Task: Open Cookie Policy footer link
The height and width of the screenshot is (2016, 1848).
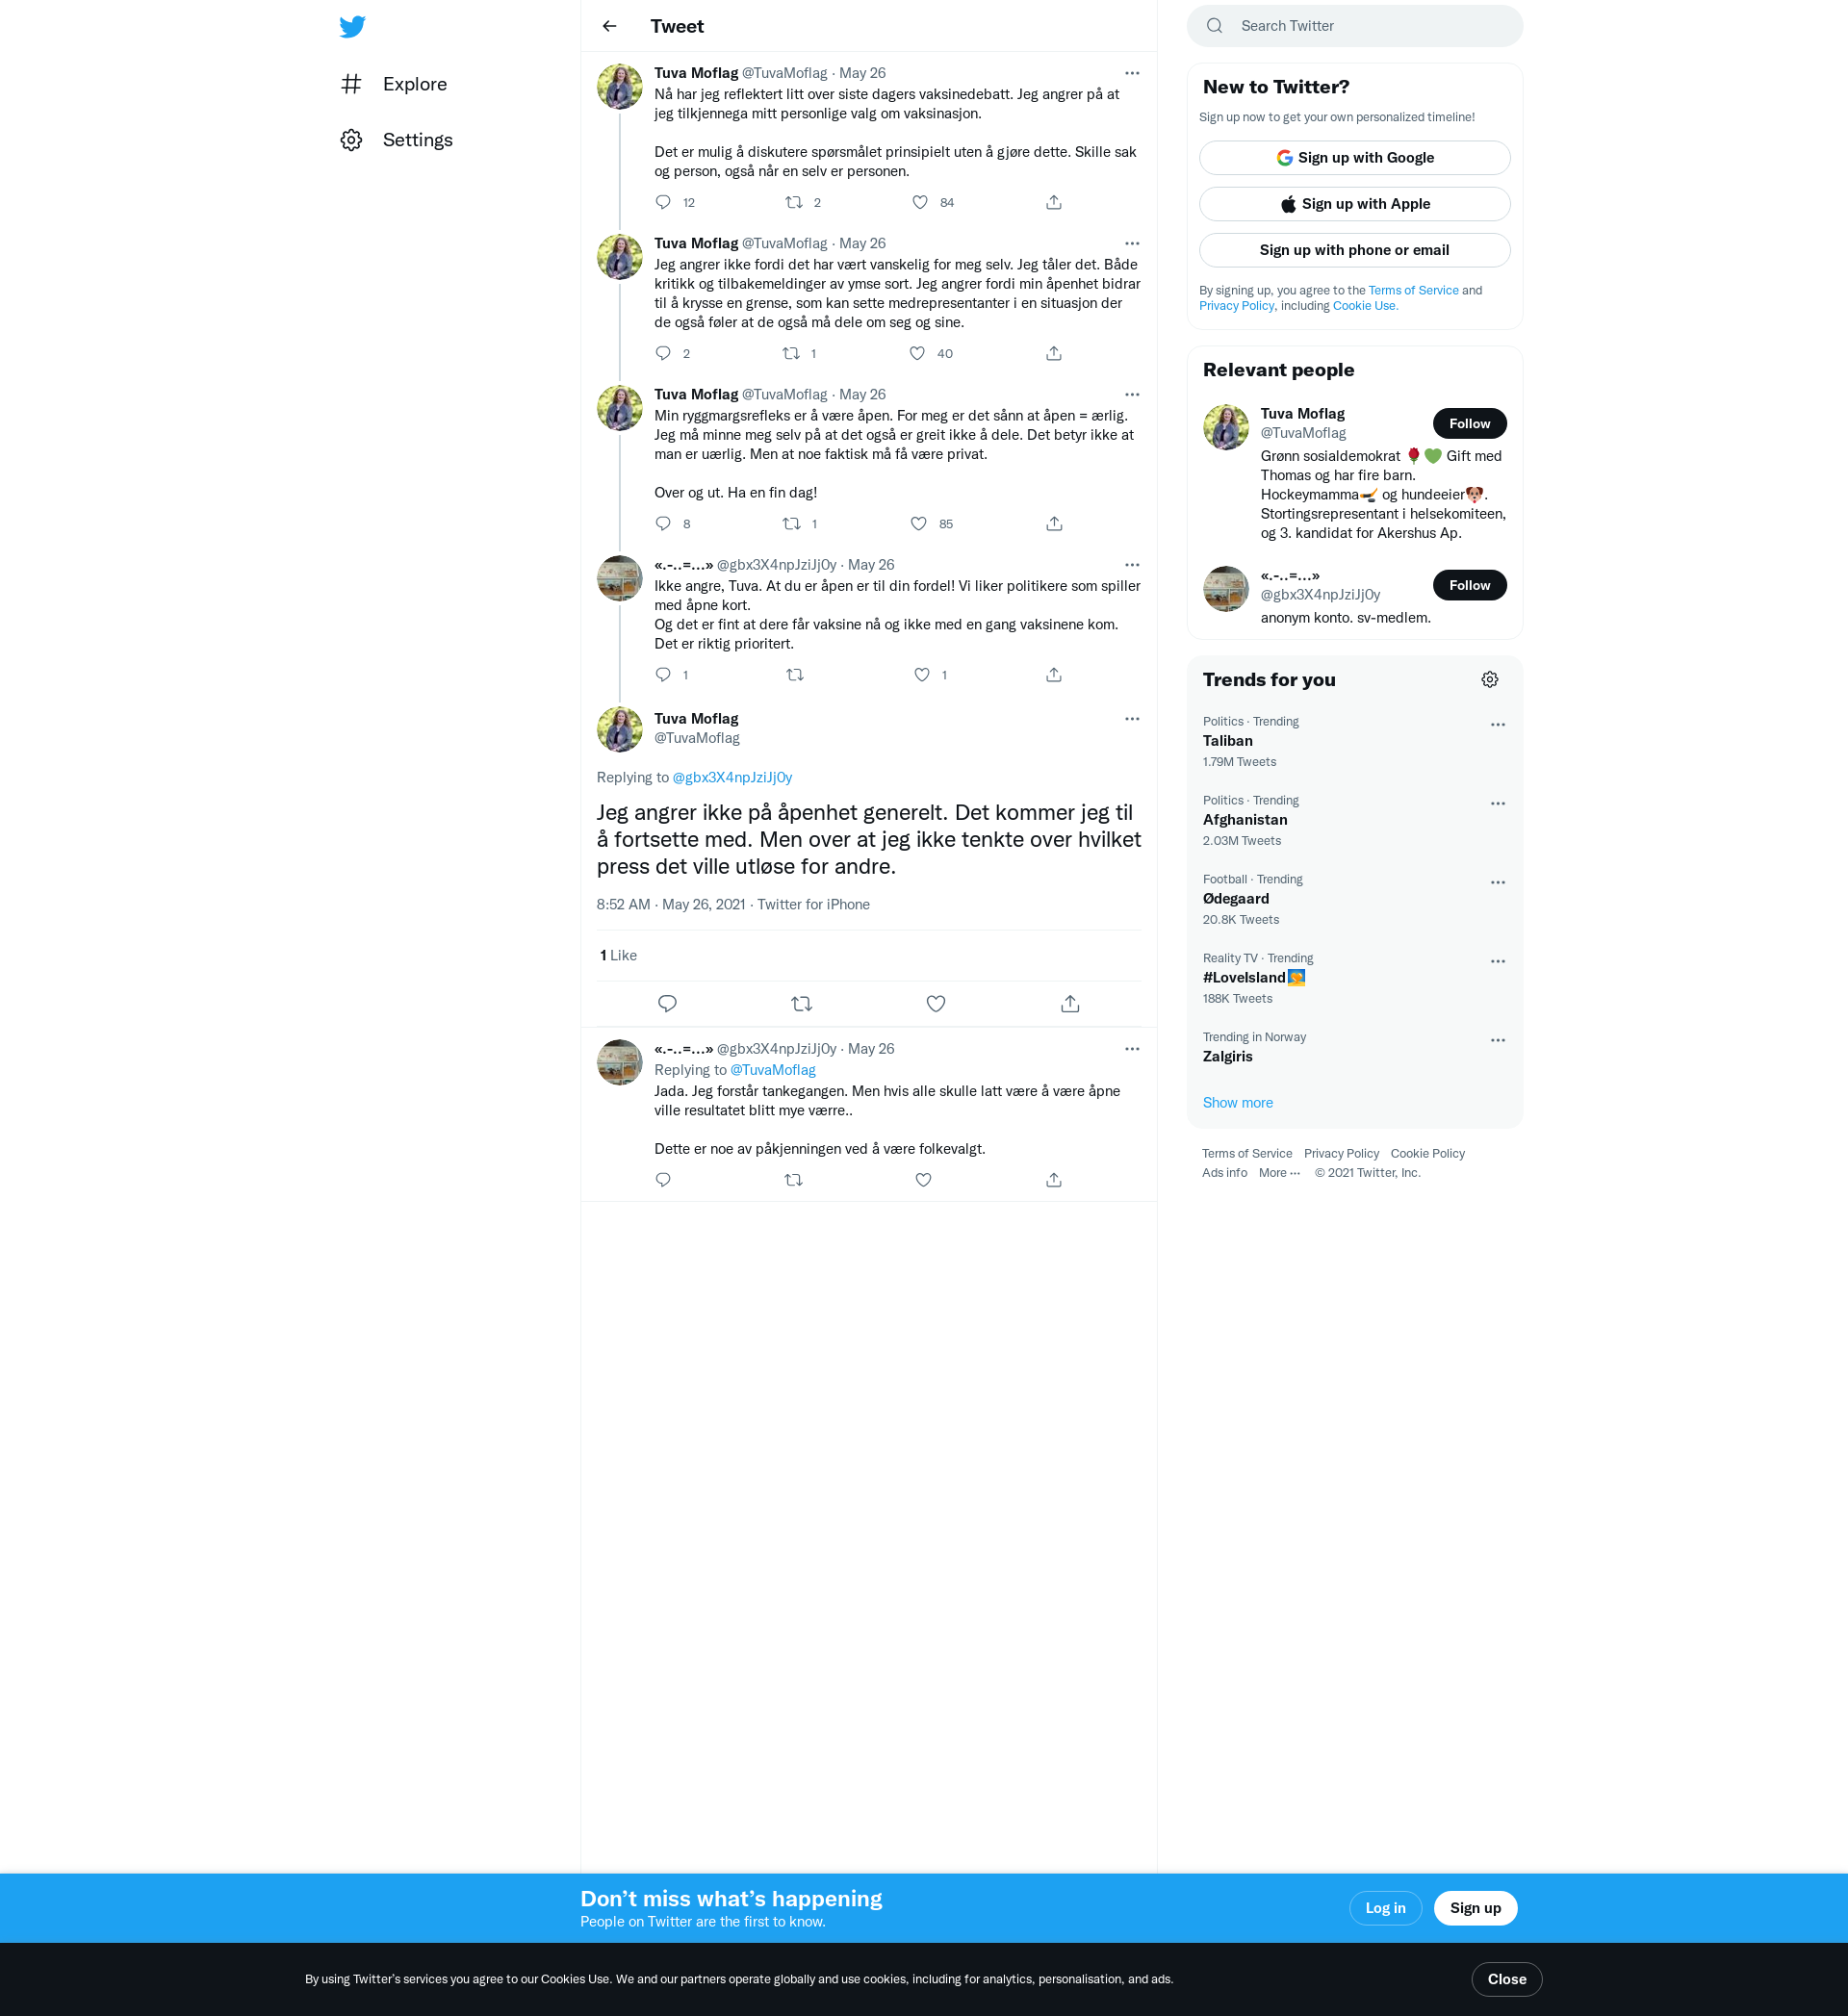Action: [x=1427, y=1154]
